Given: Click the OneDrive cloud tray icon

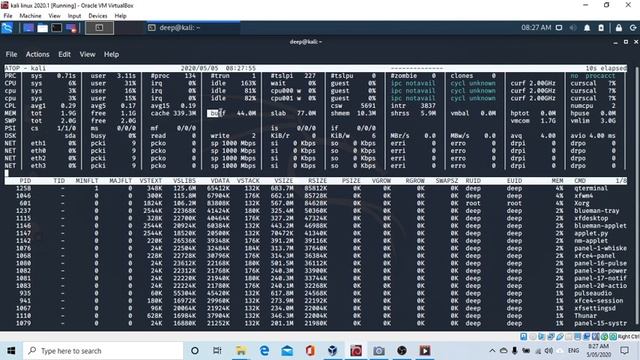Looking at the screenshot, I should (x=503, y=351).
